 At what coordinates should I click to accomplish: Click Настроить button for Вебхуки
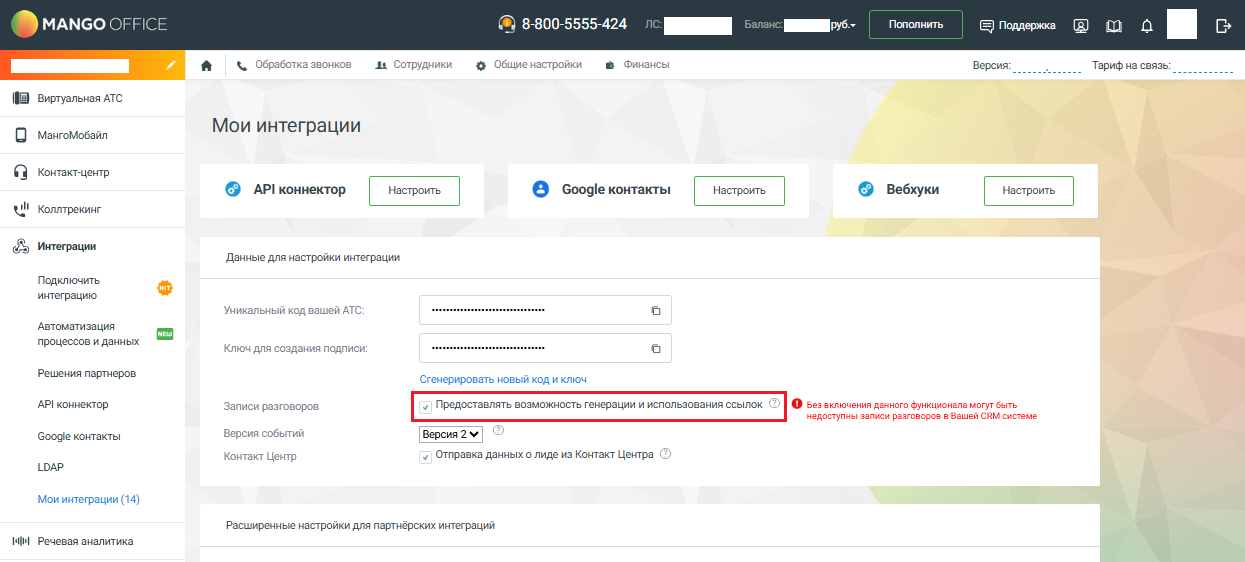tap(1028, 191)
